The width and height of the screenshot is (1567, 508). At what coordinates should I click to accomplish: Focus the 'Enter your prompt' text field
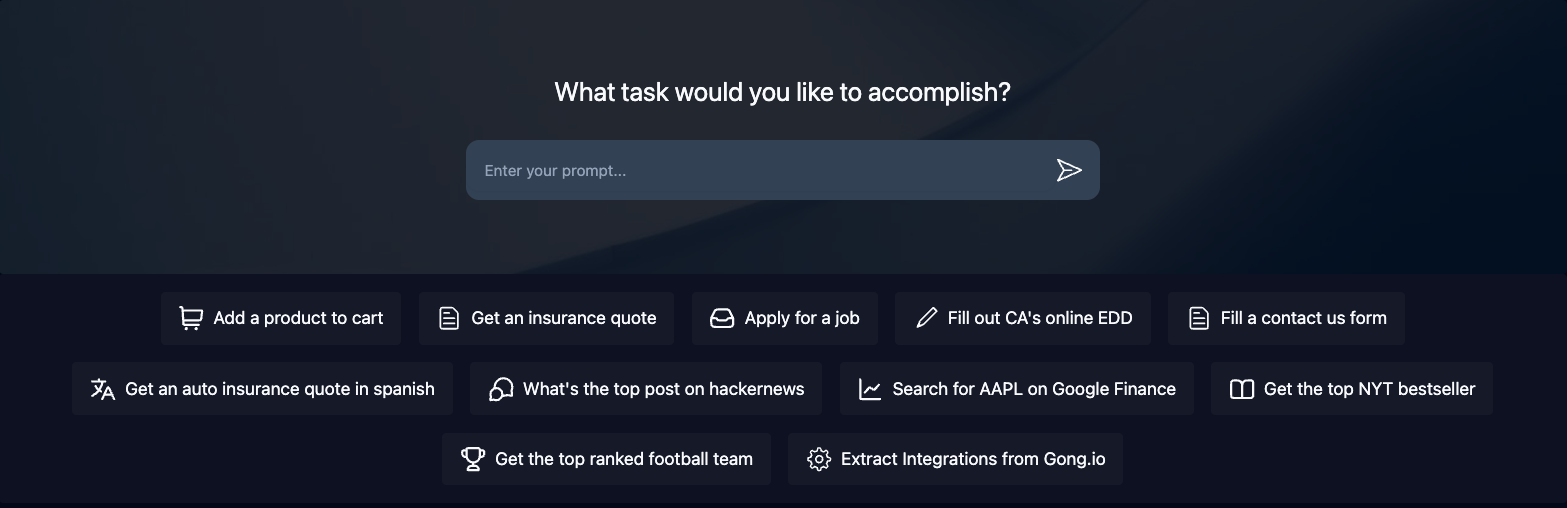(x=760, y=170)
